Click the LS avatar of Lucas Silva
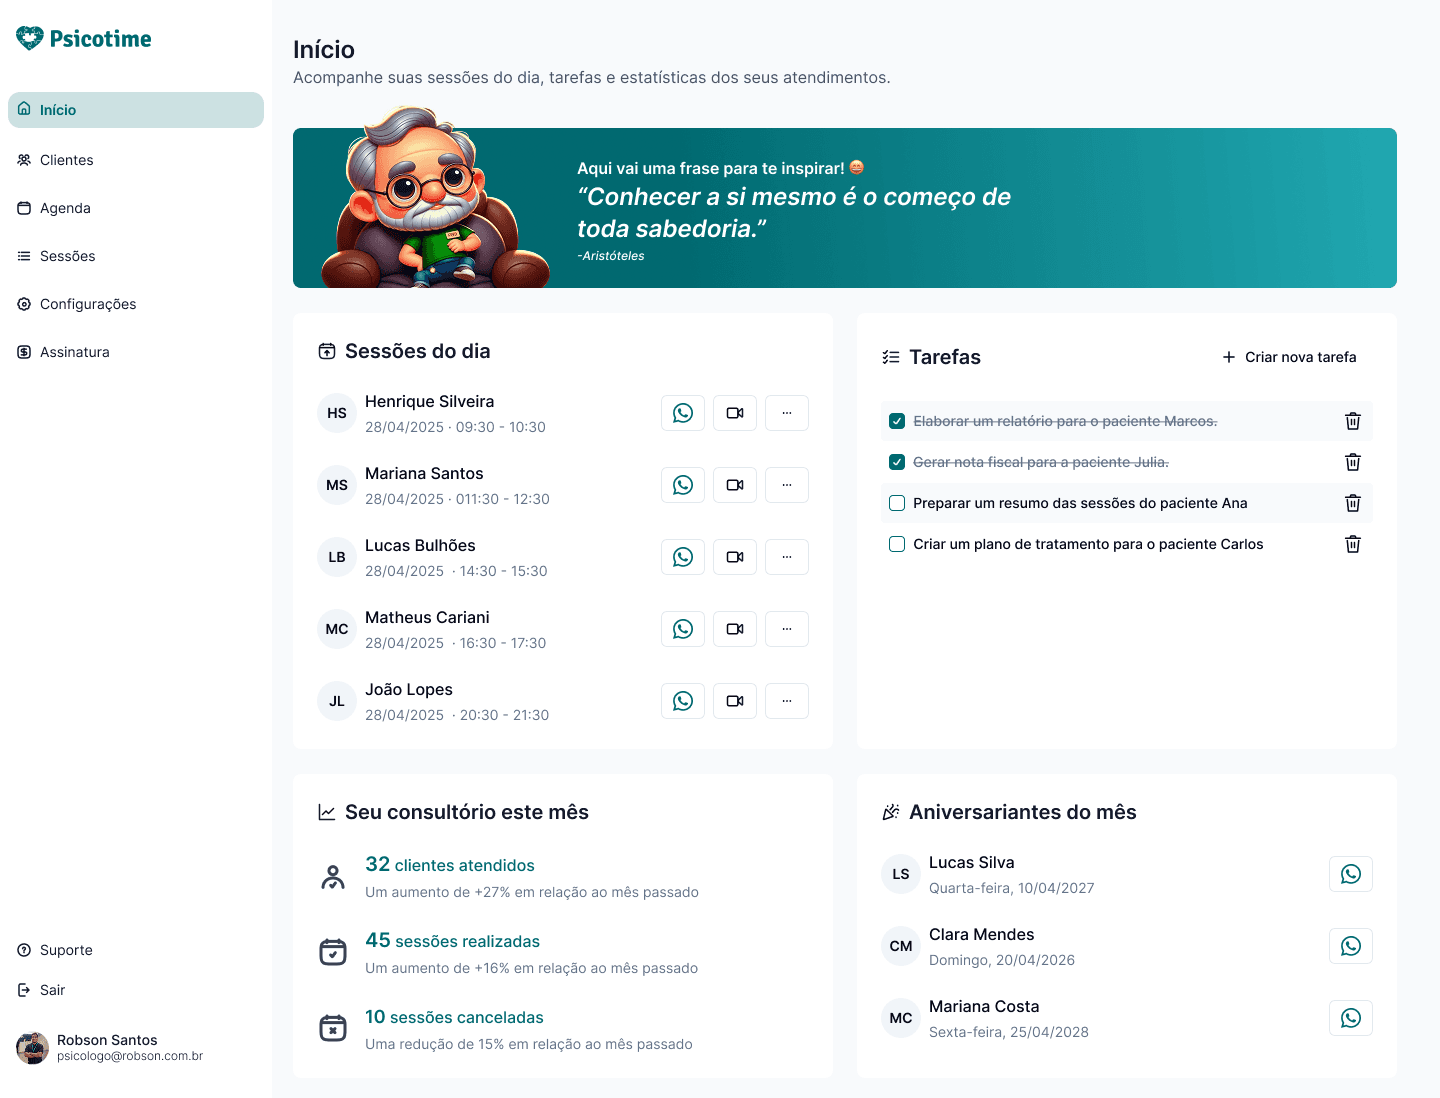The image size is (1440, 1098). [x=901, y=874]
